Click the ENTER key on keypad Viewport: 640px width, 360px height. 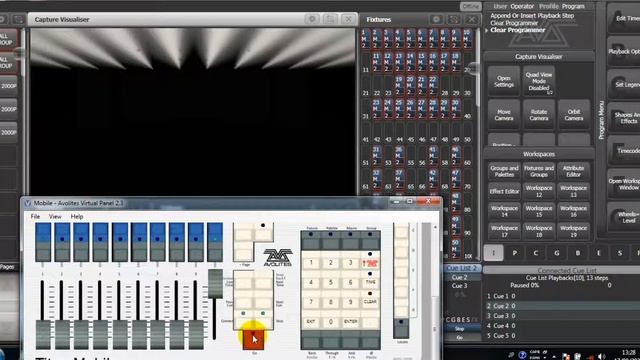351,322
